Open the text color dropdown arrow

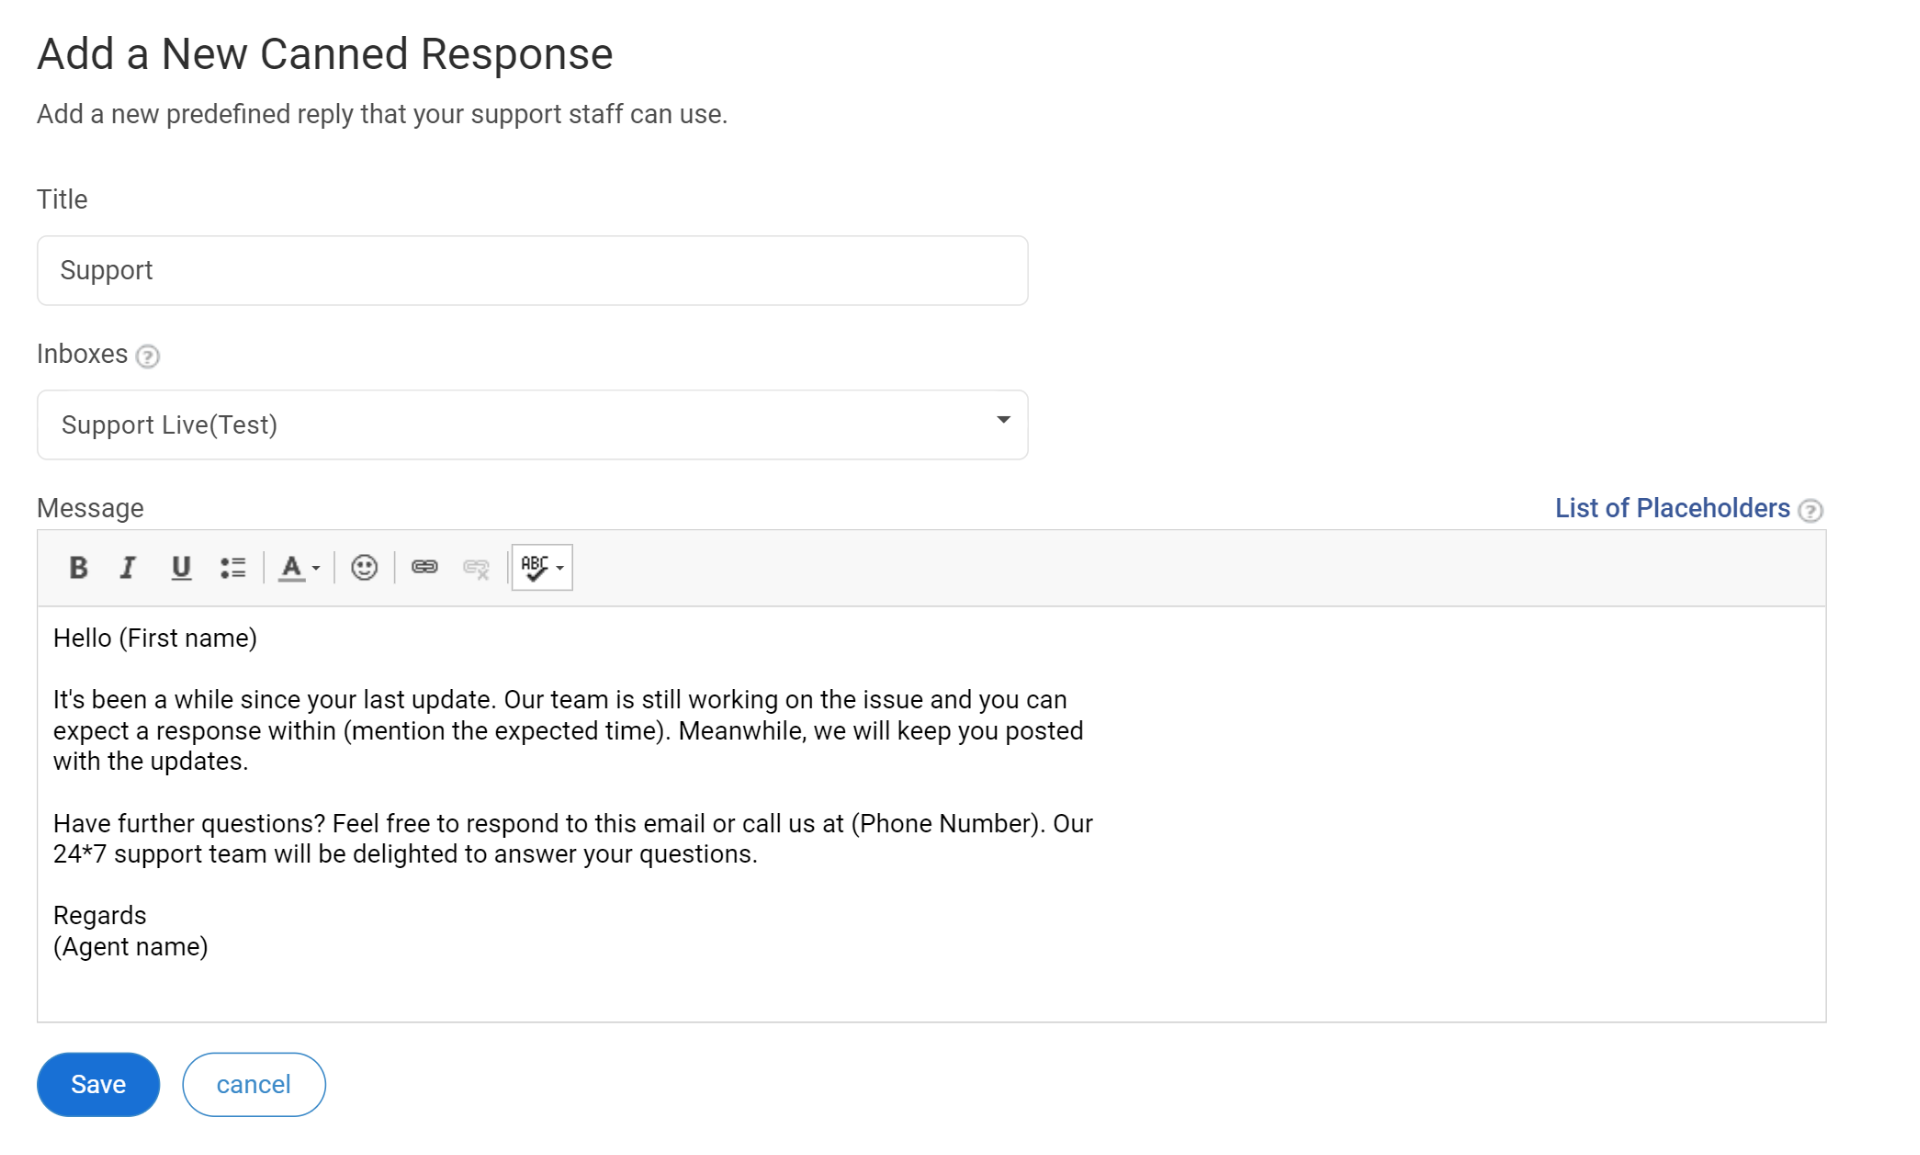point(316,568)
